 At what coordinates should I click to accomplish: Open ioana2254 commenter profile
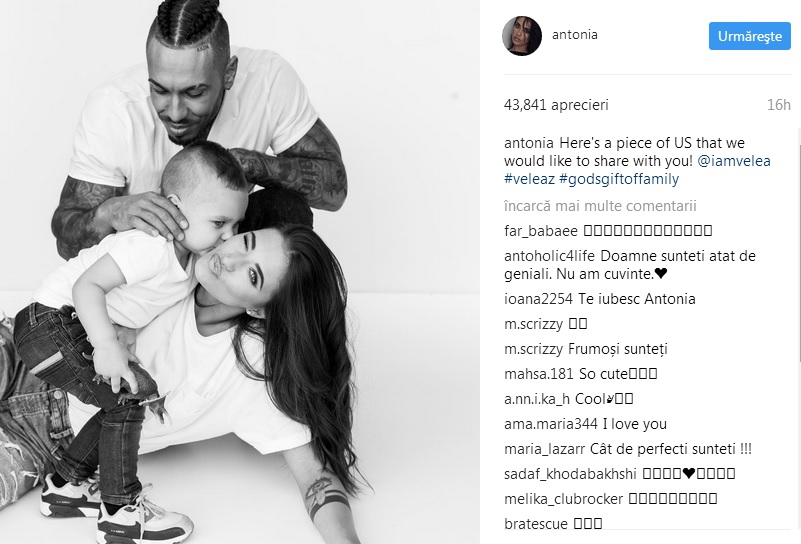538,299
